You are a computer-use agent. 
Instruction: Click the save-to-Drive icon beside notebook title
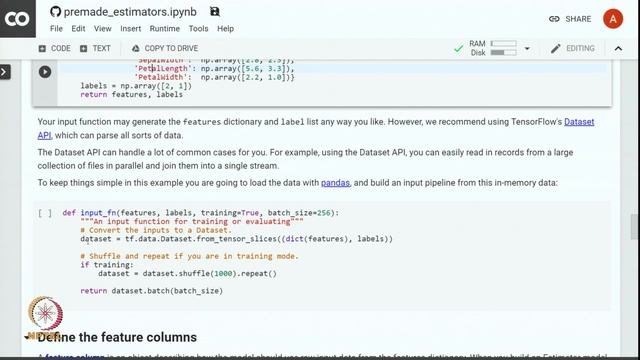click(215, 12)
